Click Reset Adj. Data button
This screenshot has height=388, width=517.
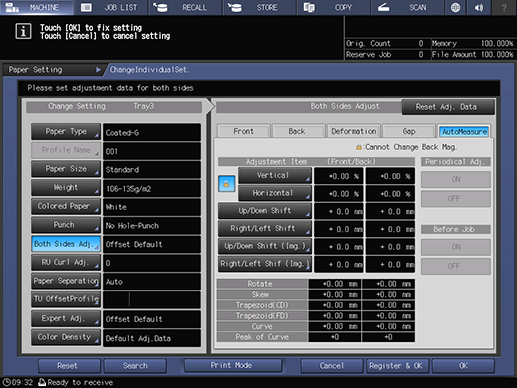pyautogui.click(x=448, y=107)
